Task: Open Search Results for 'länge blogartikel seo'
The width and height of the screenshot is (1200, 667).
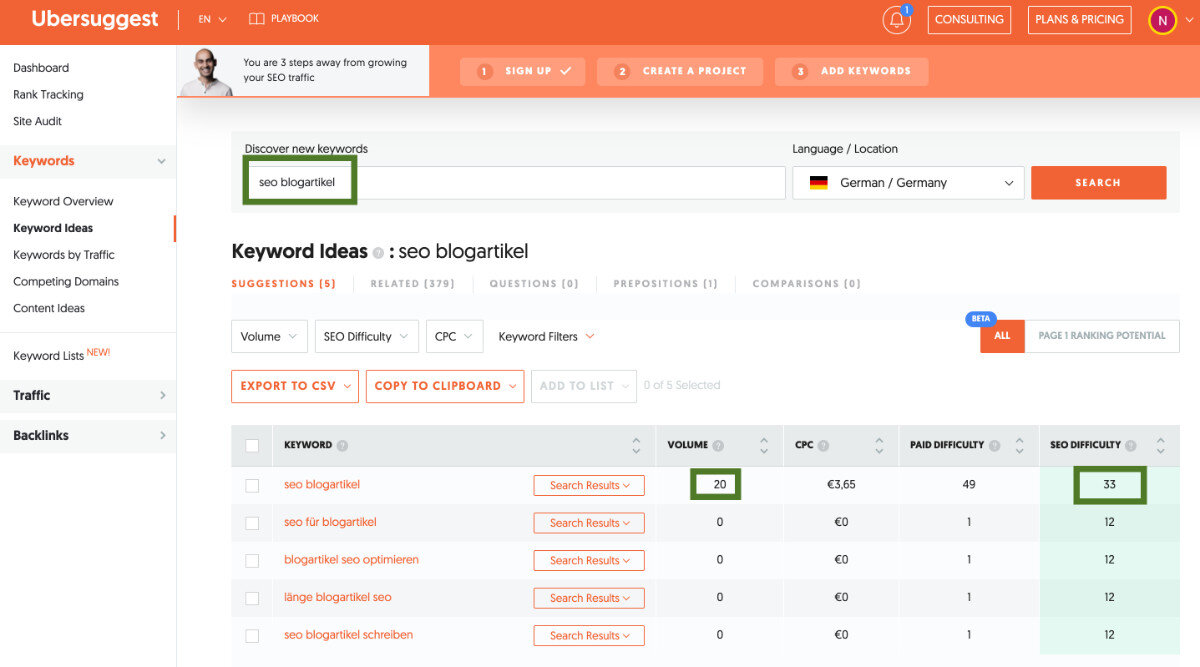Action: [589, 598]
